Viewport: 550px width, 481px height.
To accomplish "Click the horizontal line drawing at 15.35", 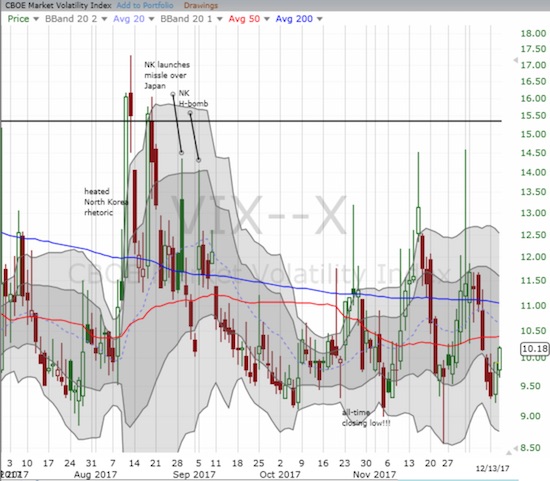I will [251, 121].
